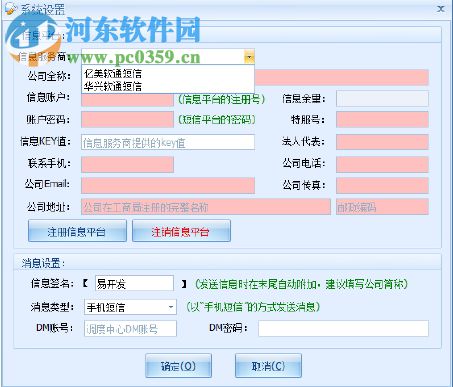Close the 系统设置 dialog window

[x=441, y=9]
